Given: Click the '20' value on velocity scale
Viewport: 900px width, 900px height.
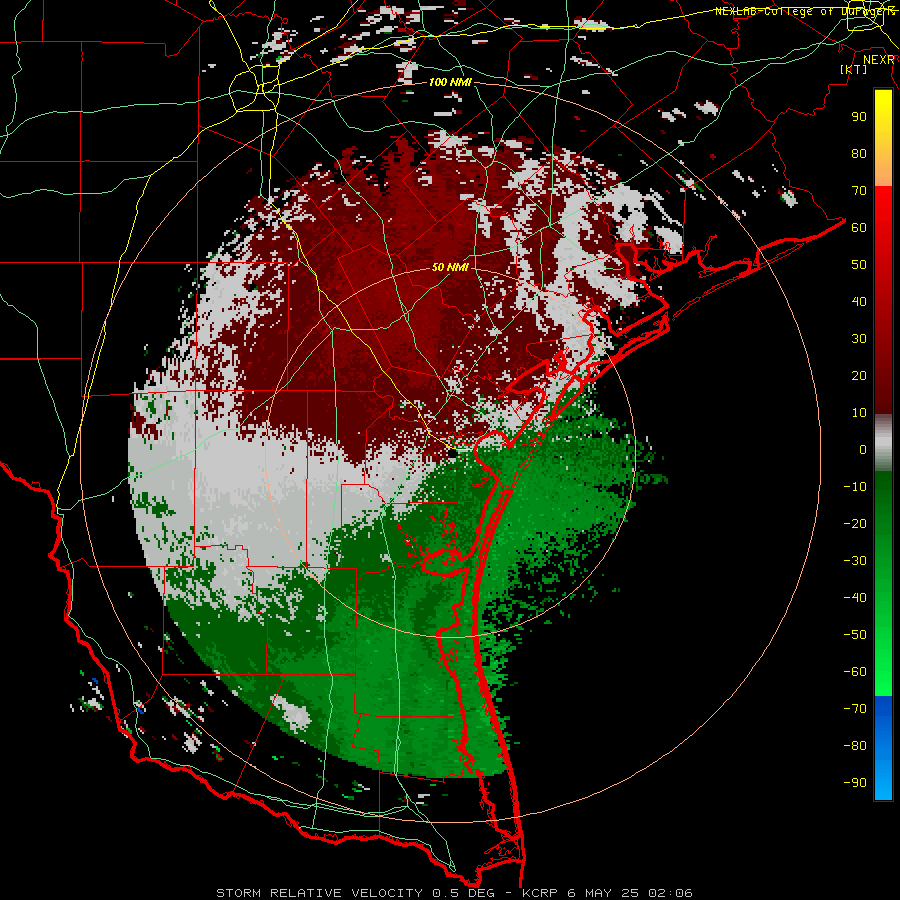Looking at the screenshot, I should click(859, 375).
